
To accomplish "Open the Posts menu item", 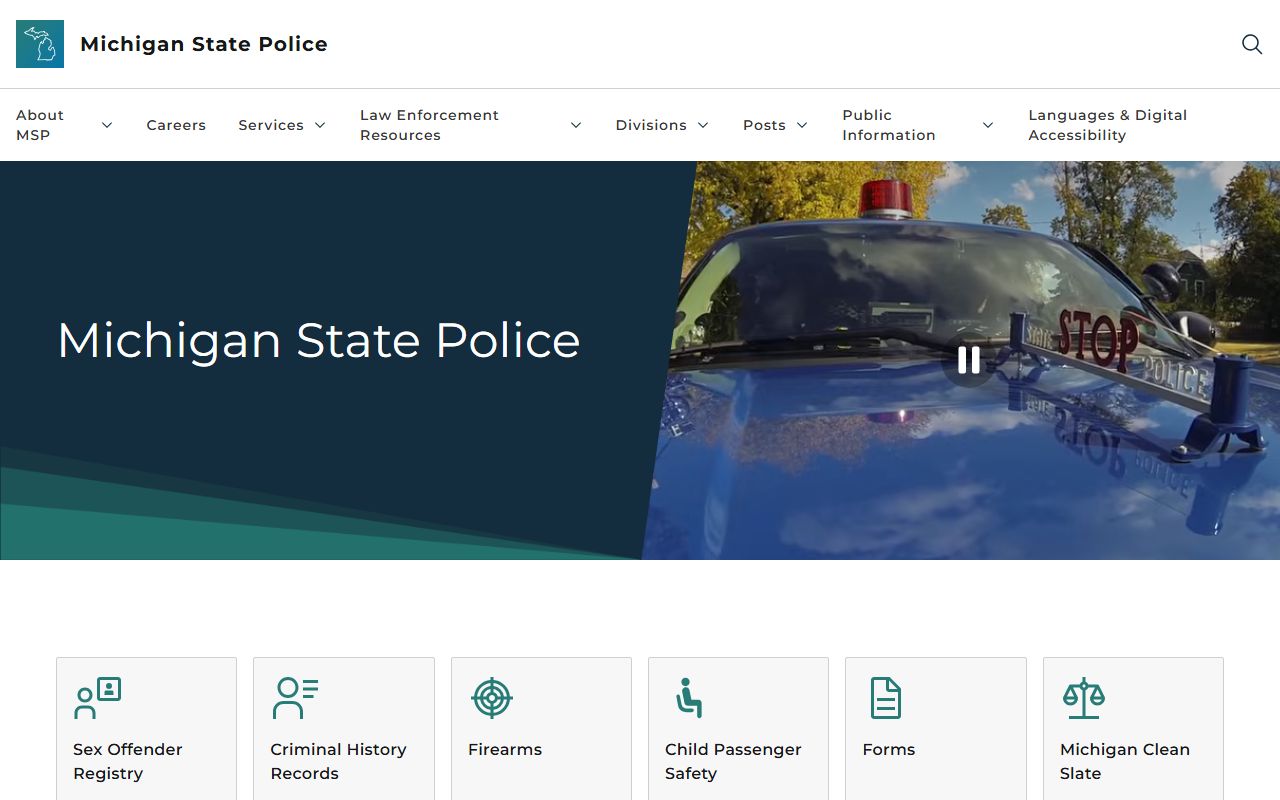I will 764,125.
